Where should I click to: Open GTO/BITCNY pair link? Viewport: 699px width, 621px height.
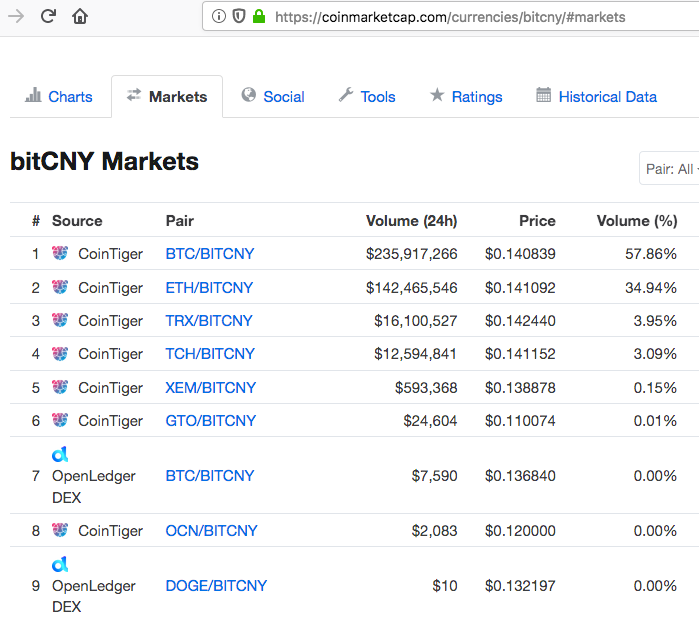210,420
